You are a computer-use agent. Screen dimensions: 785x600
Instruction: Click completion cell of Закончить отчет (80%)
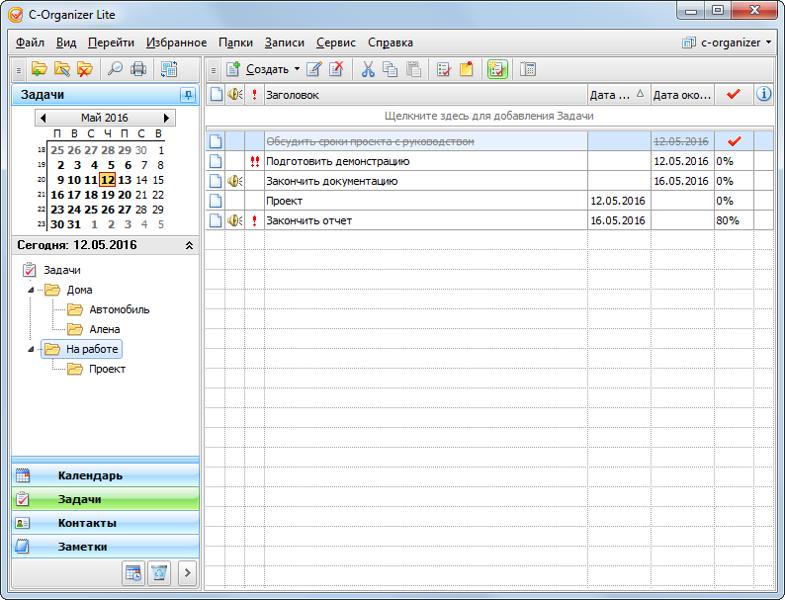733,221
